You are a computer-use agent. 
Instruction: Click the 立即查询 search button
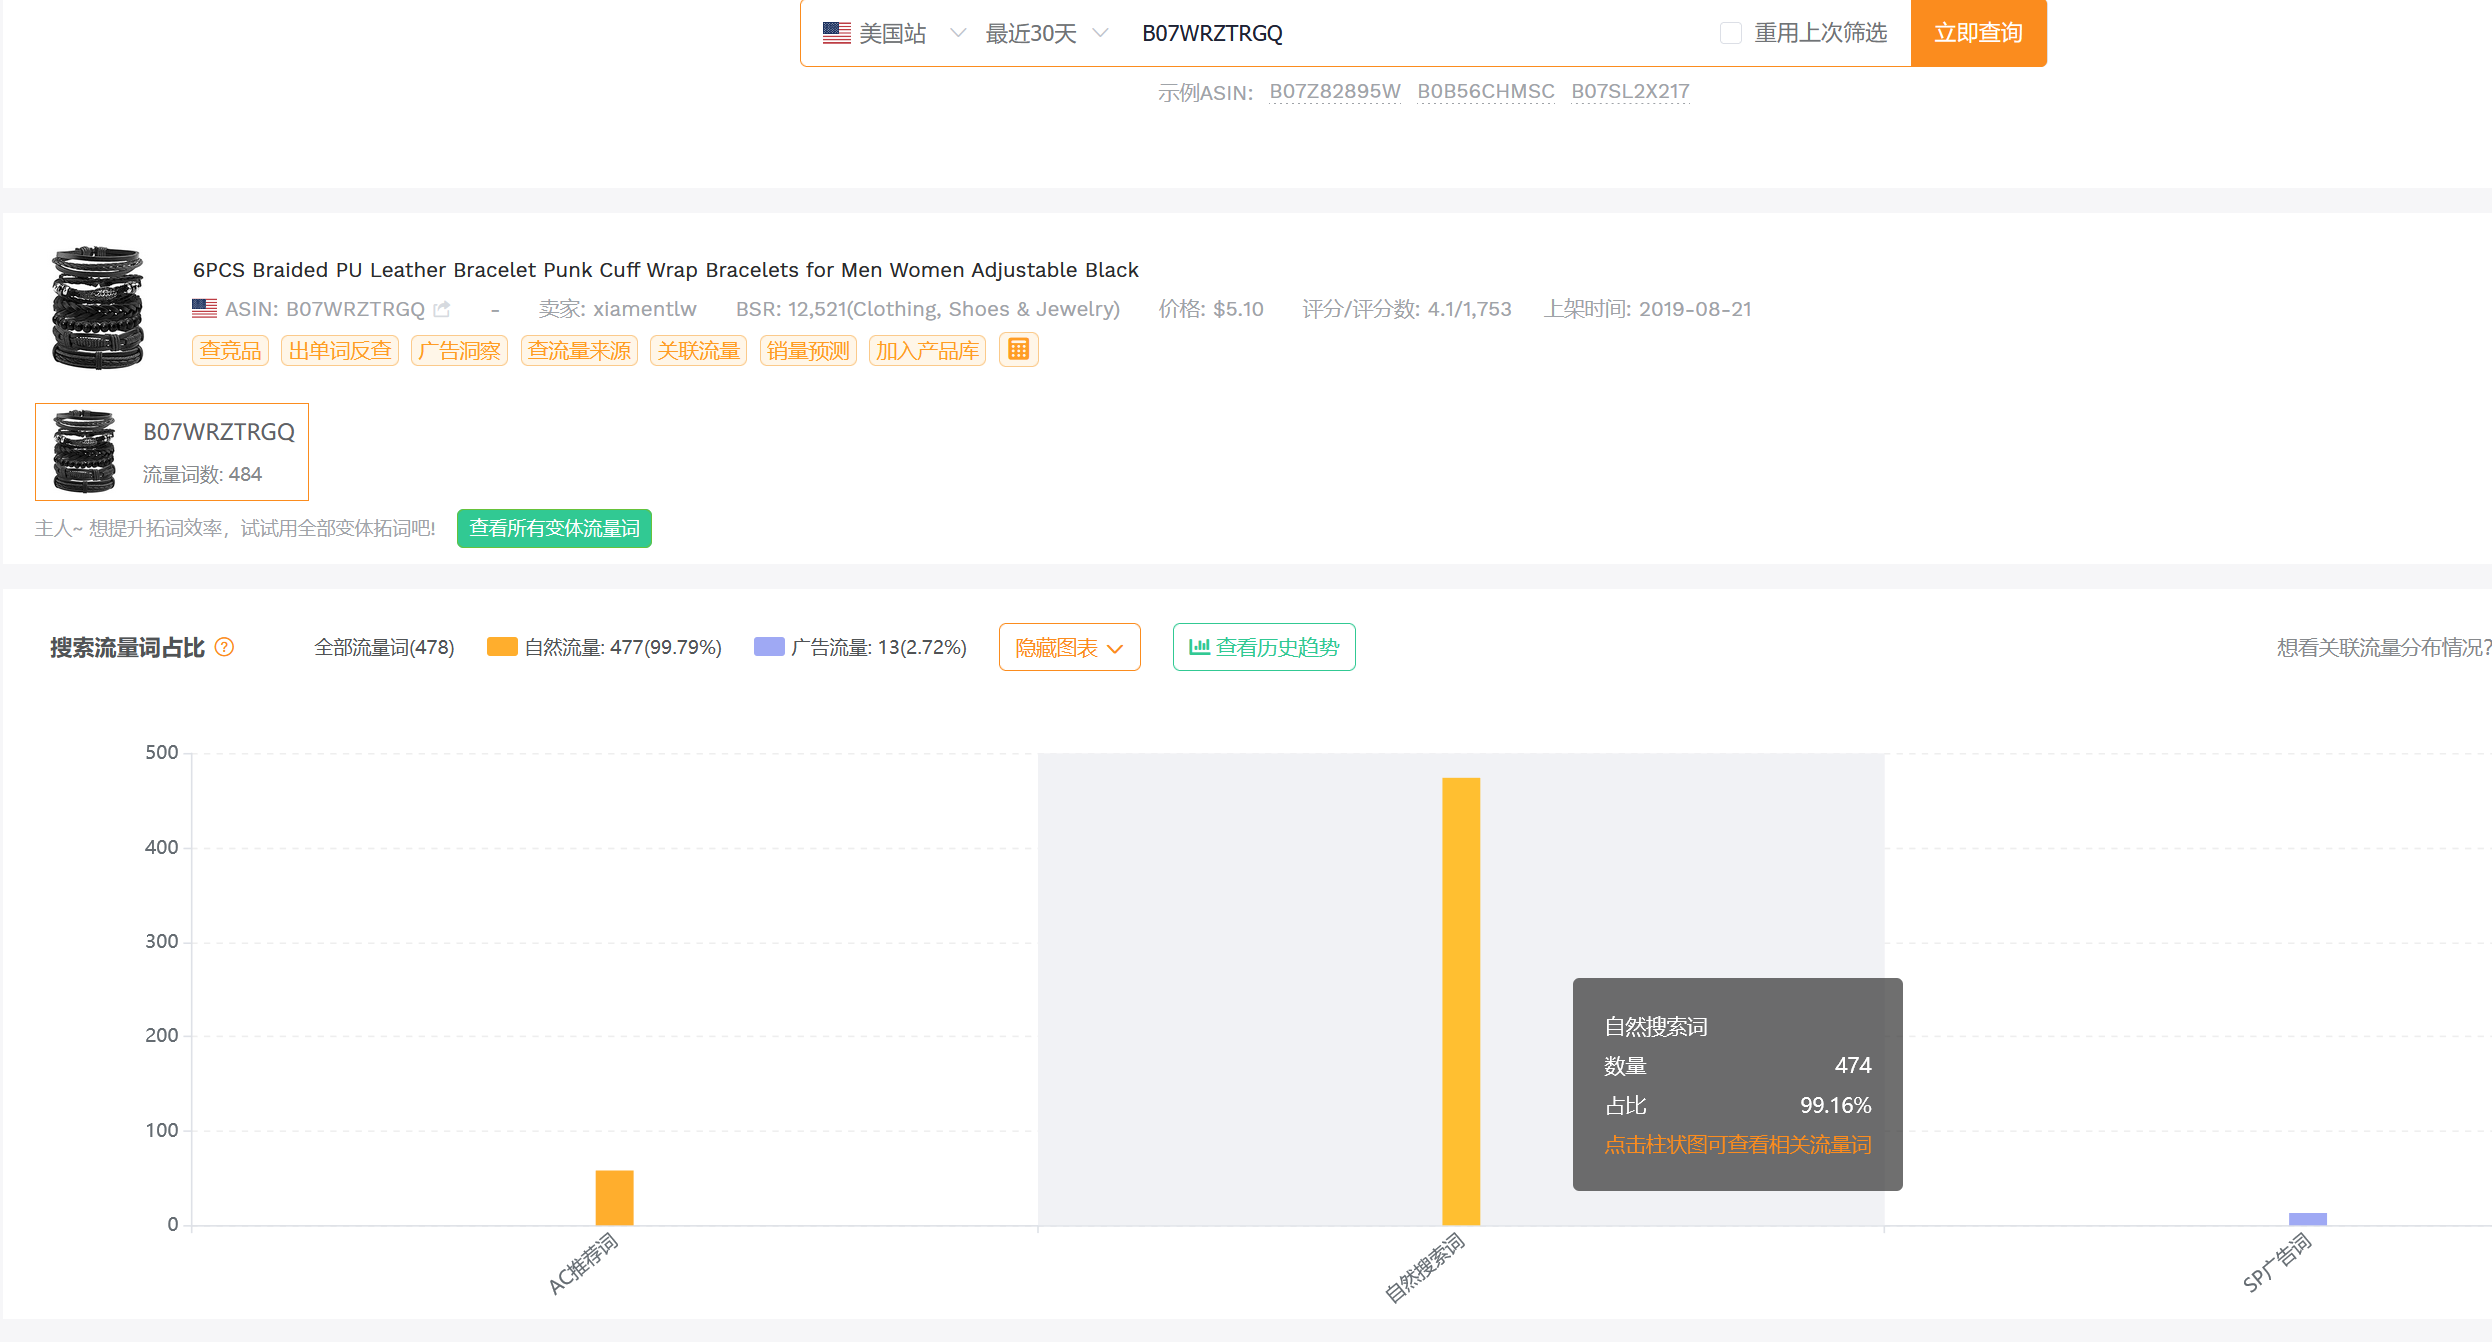[1977, 32]
